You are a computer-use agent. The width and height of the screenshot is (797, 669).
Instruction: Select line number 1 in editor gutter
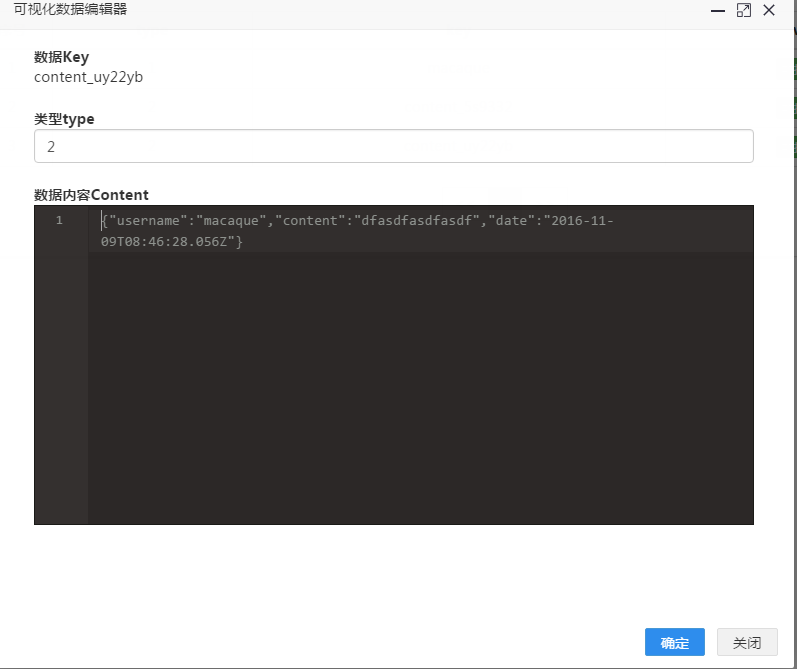click(59, 220)
